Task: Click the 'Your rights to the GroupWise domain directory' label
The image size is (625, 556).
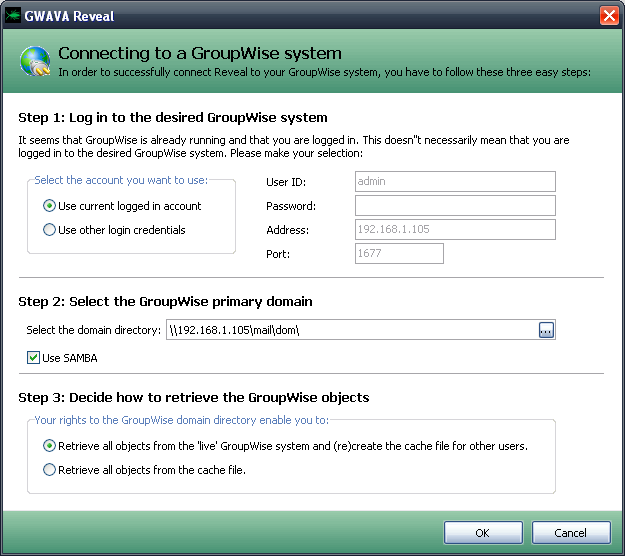Action: (x=181, y=420)
